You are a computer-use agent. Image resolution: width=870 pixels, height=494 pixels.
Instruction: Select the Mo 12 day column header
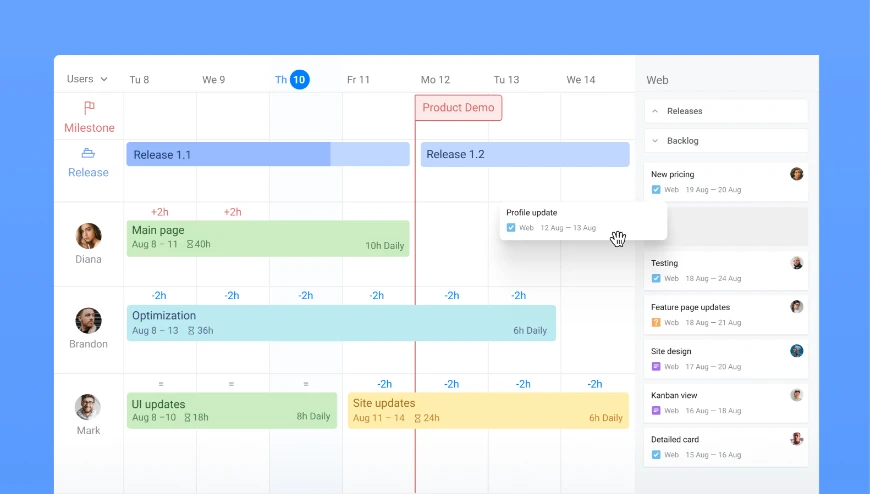[x=436, y=80]
